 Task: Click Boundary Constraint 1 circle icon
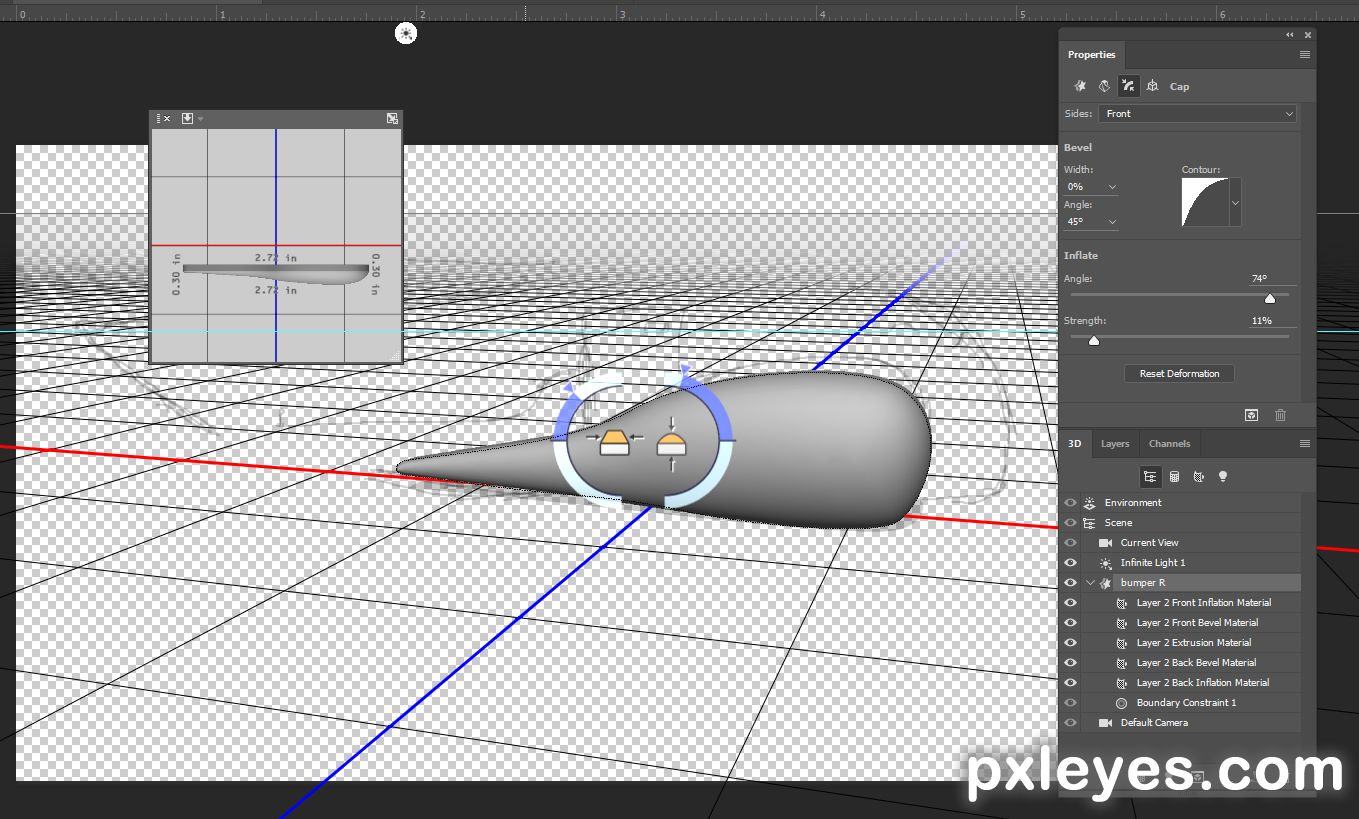[1121, 703]
